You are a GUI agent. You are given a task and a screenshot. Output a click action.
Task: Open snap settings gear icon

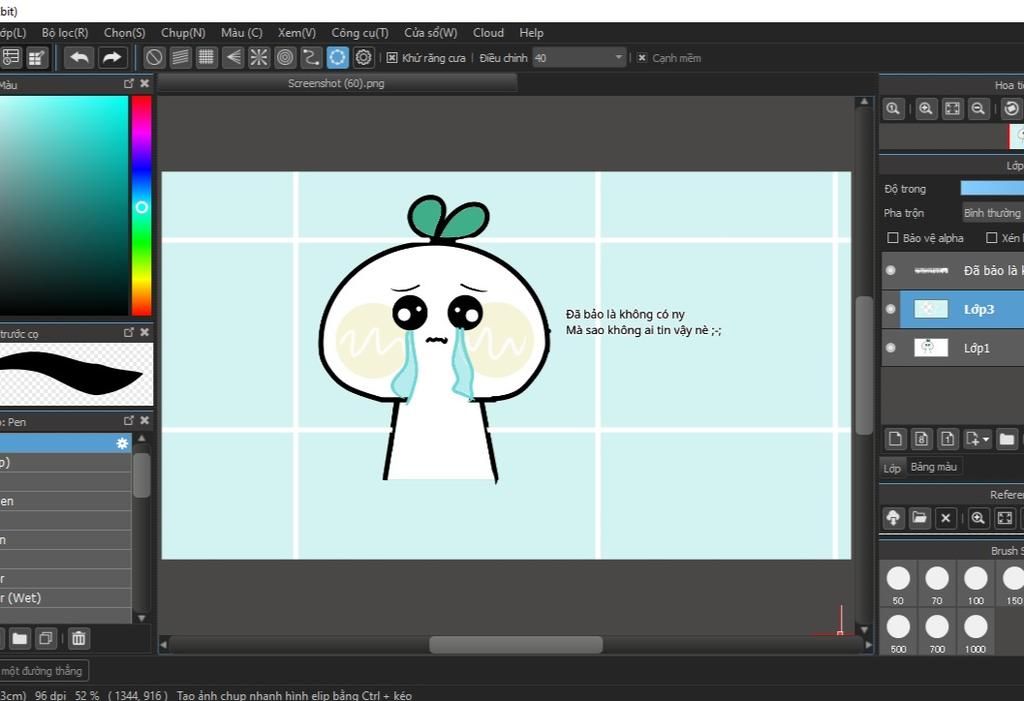point(364,58)
